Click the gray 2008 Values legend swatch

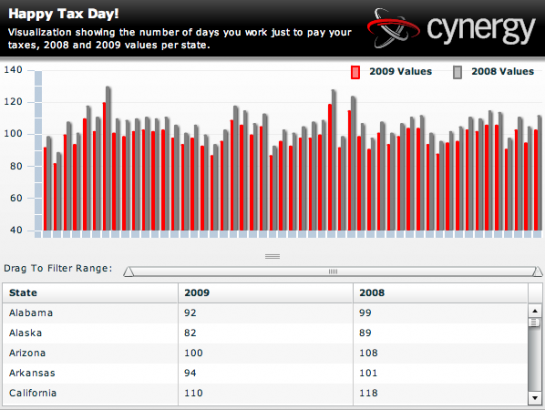pyautogui.click(x=457, y=73)
